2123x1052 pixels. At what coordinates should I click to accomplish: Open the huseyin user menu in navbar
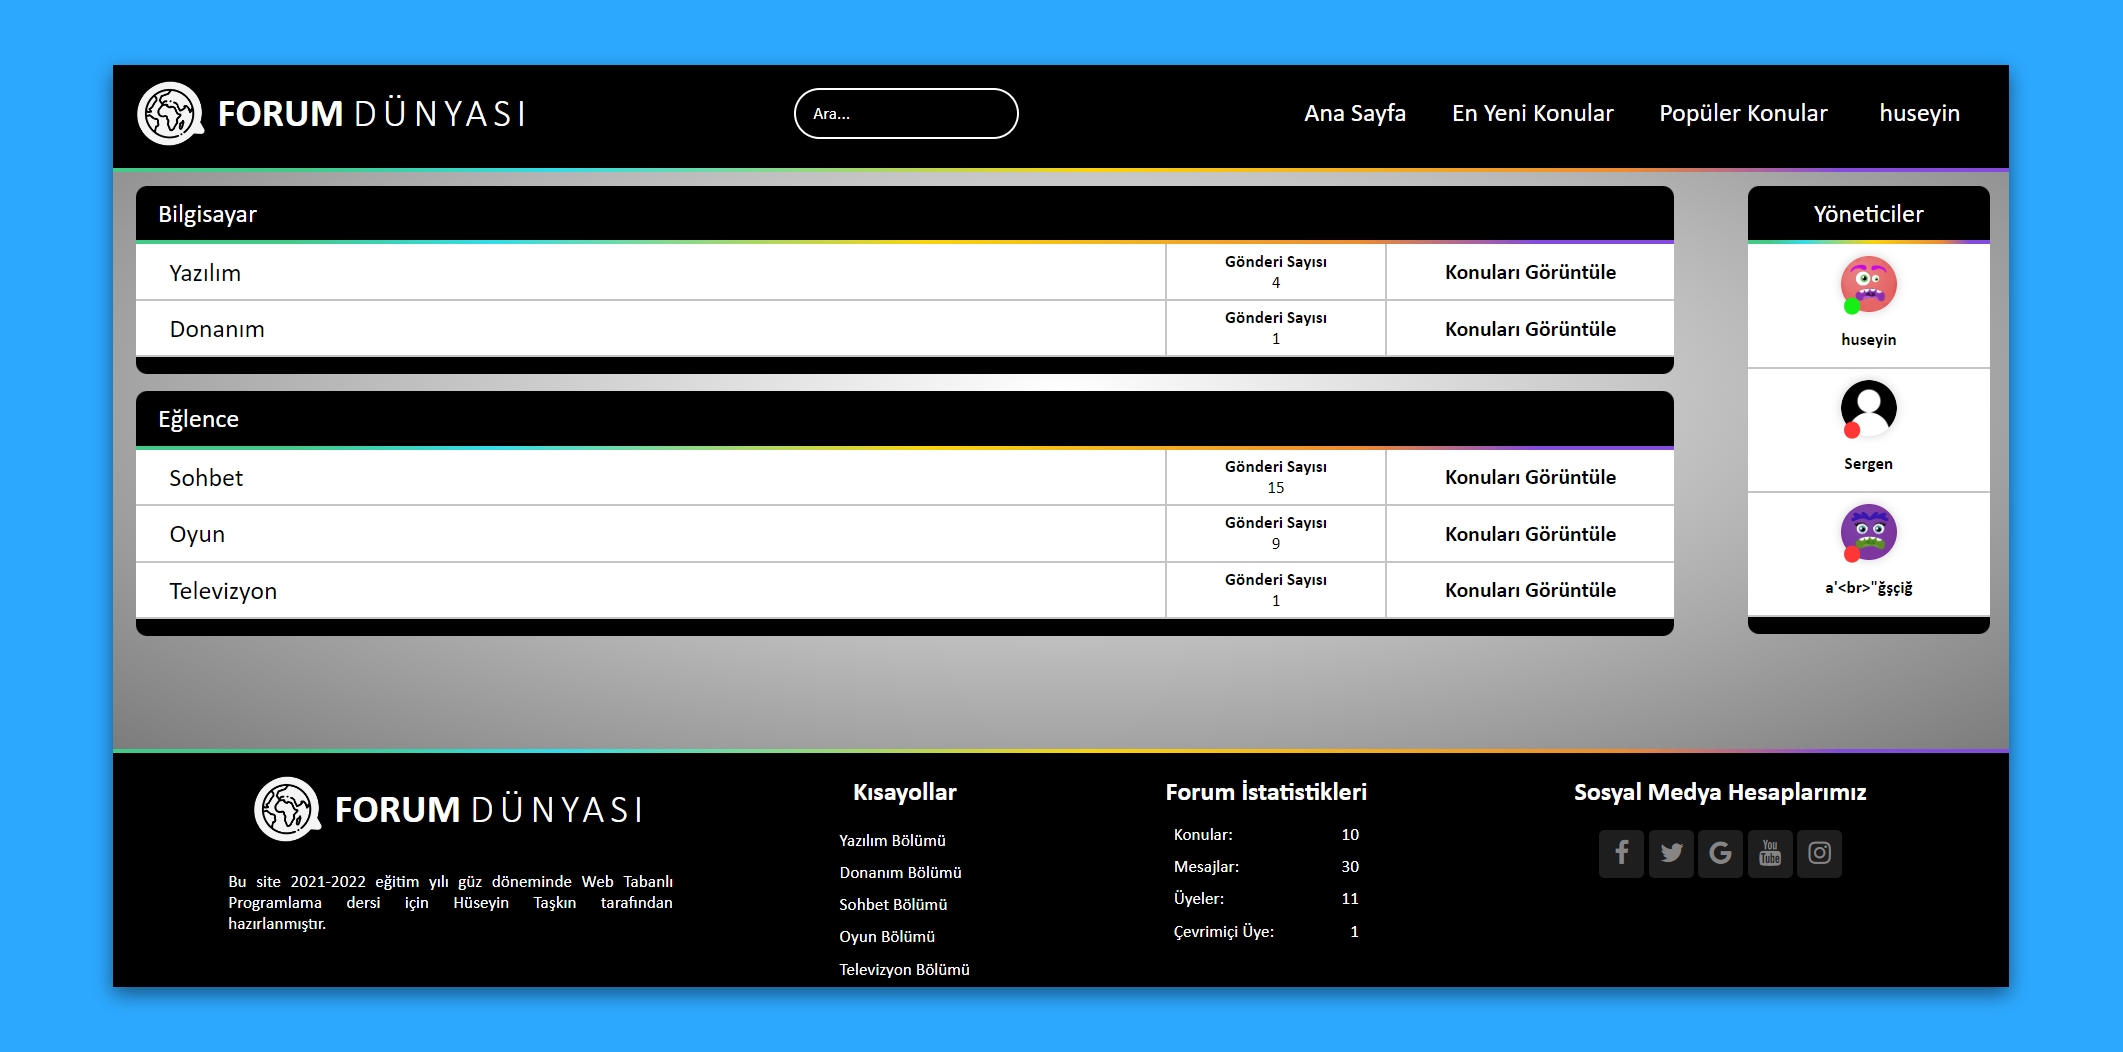(x=1919, y=114)
